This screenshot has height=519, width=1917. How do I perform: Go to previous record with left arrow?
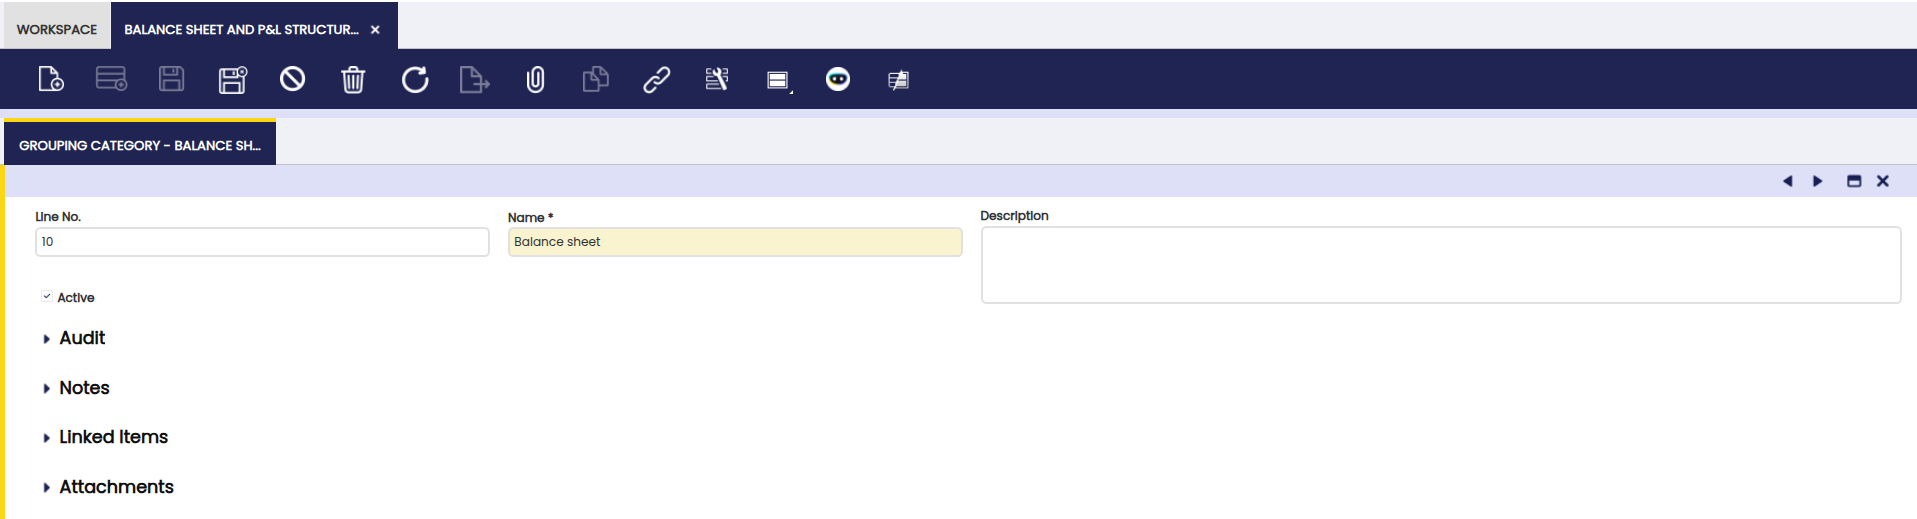pos(1787,181)
